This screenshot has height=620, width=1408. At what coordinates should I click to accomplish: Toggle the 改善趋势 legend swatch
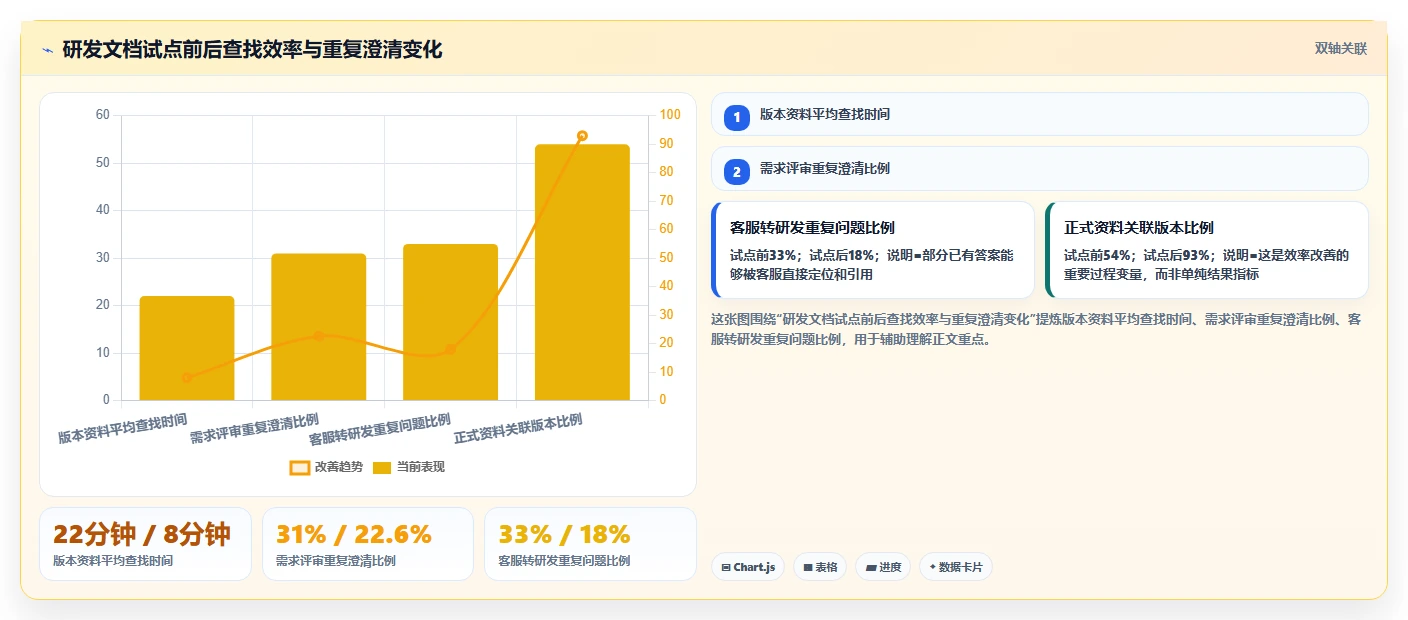(299, 467)
